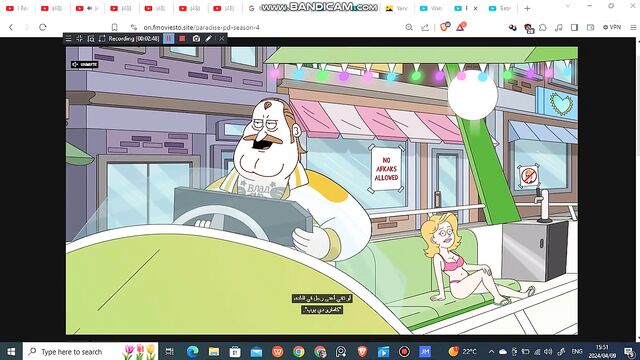Screen dimensions: 640x360
Task: Select Bandicam rectangle area find icon
Action: [x=91, y=38]
